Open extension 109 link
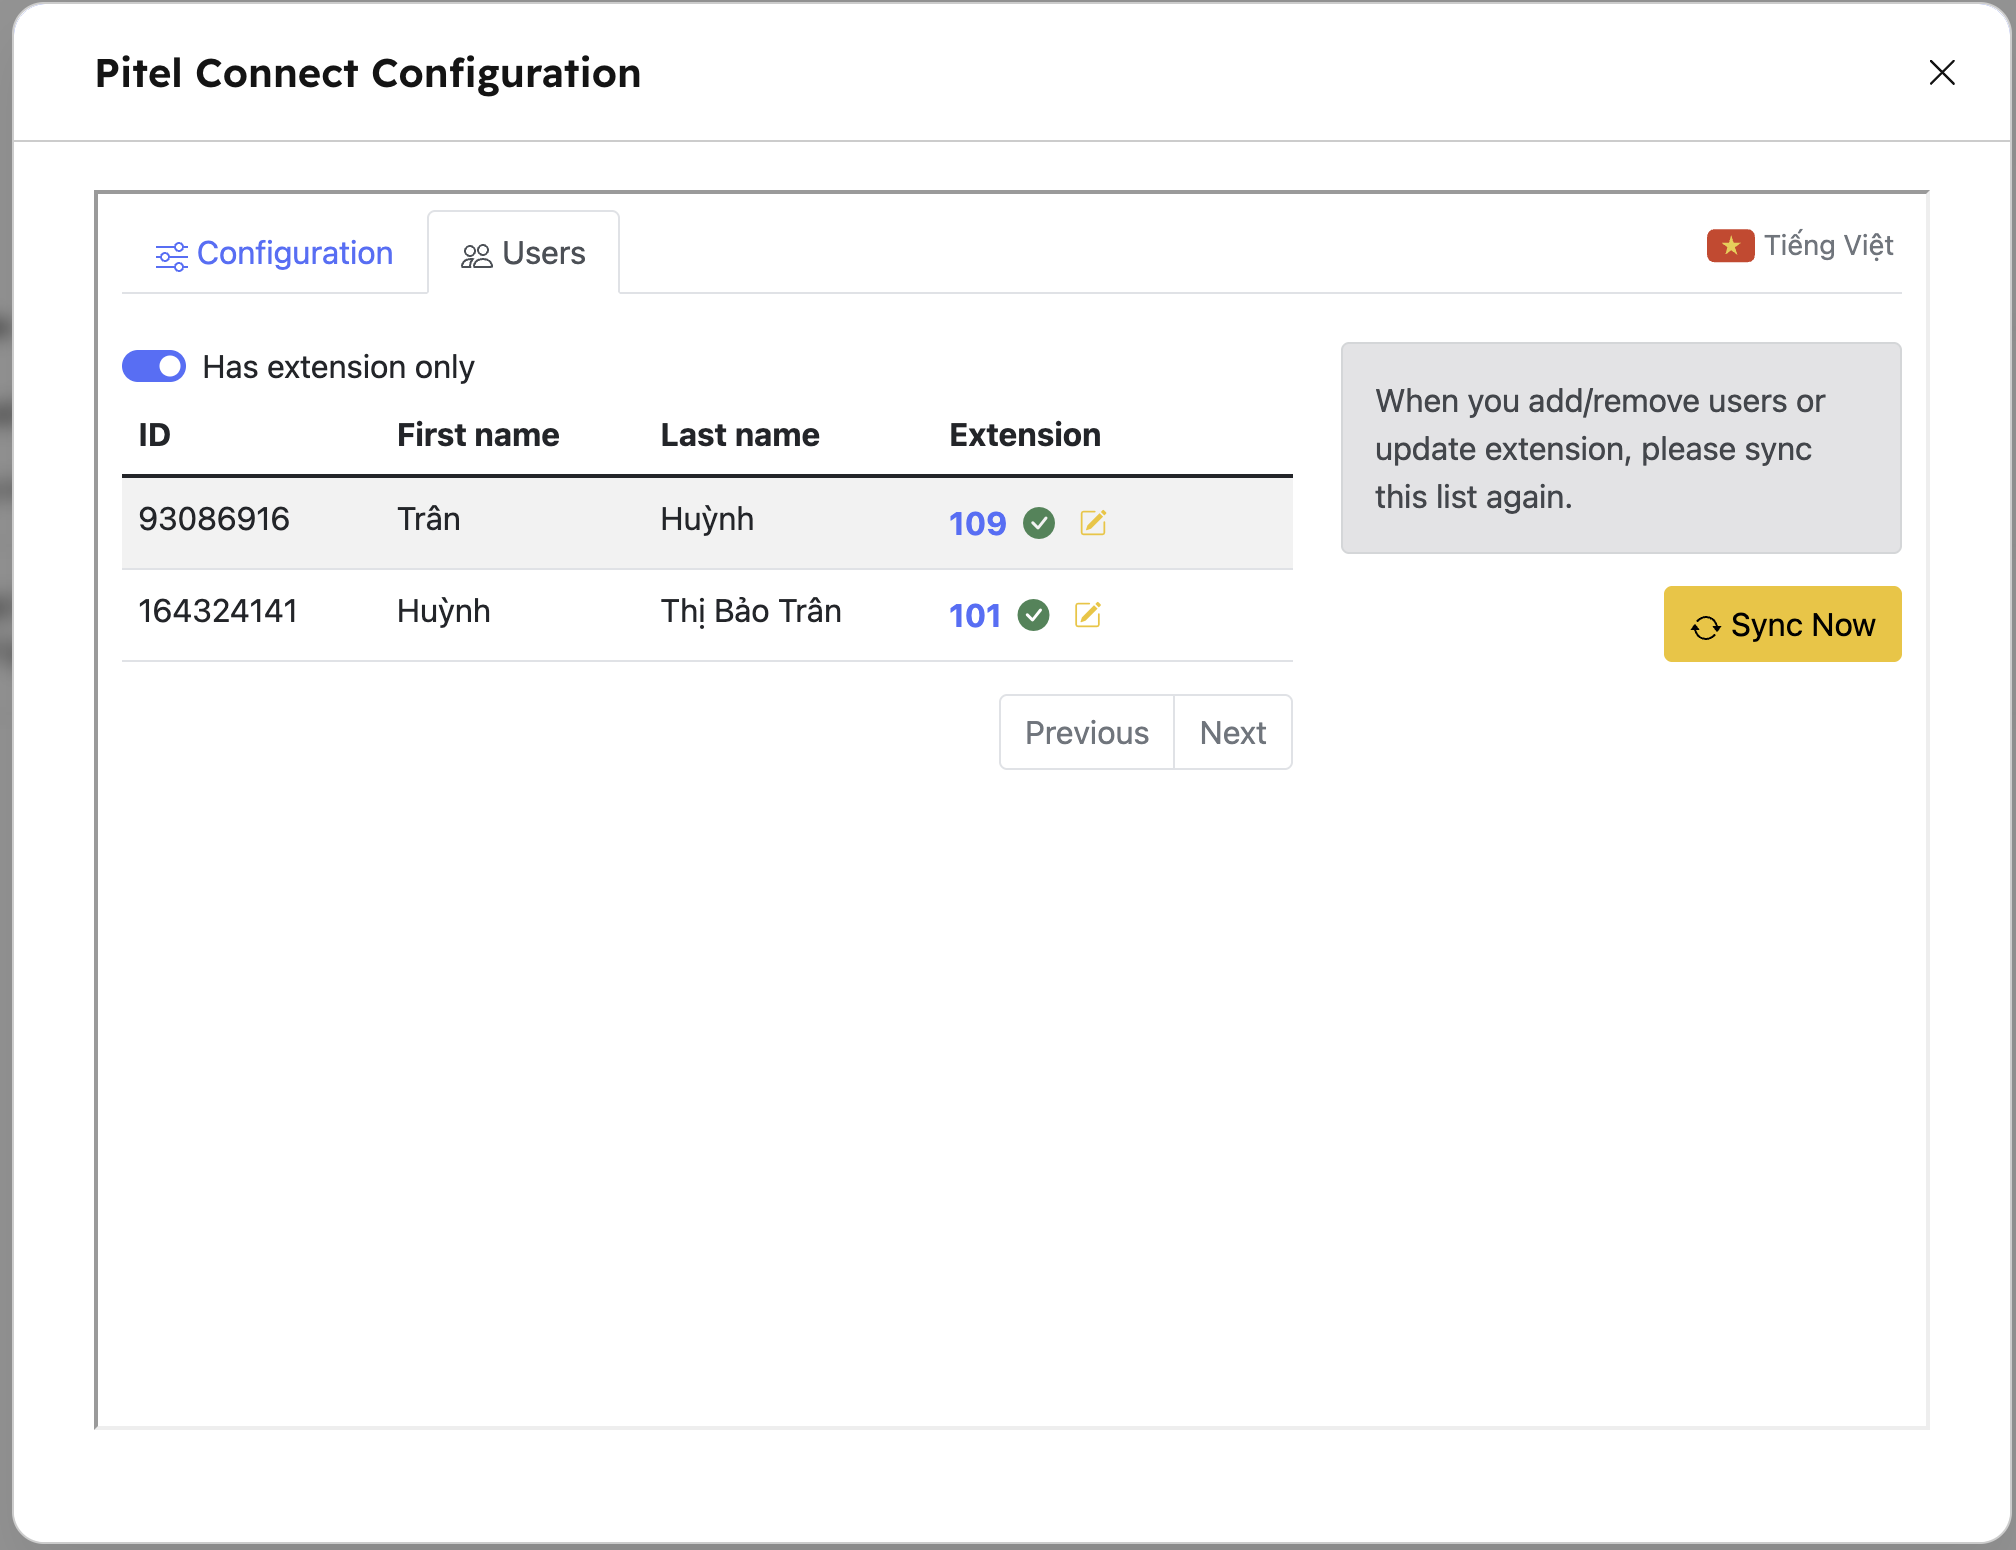The height and width of the screenshot is (1550, 2016). click(977, 523)
